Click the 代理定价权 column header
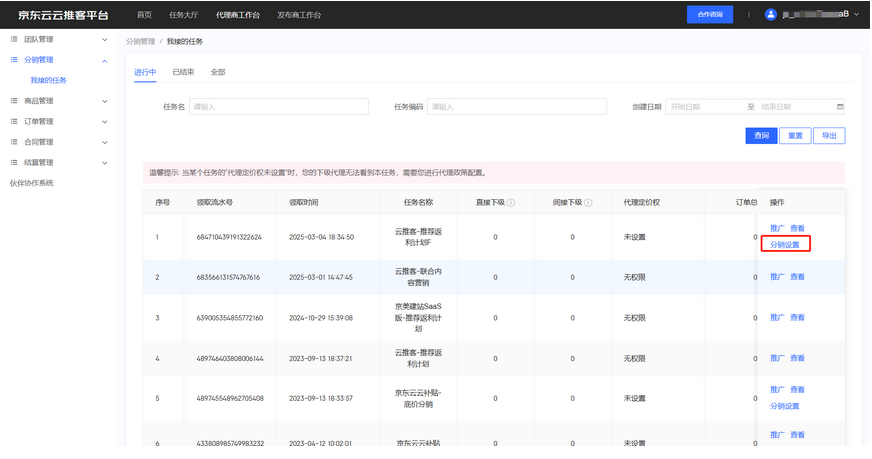This screenshot has height=459, width=872. 642,203
